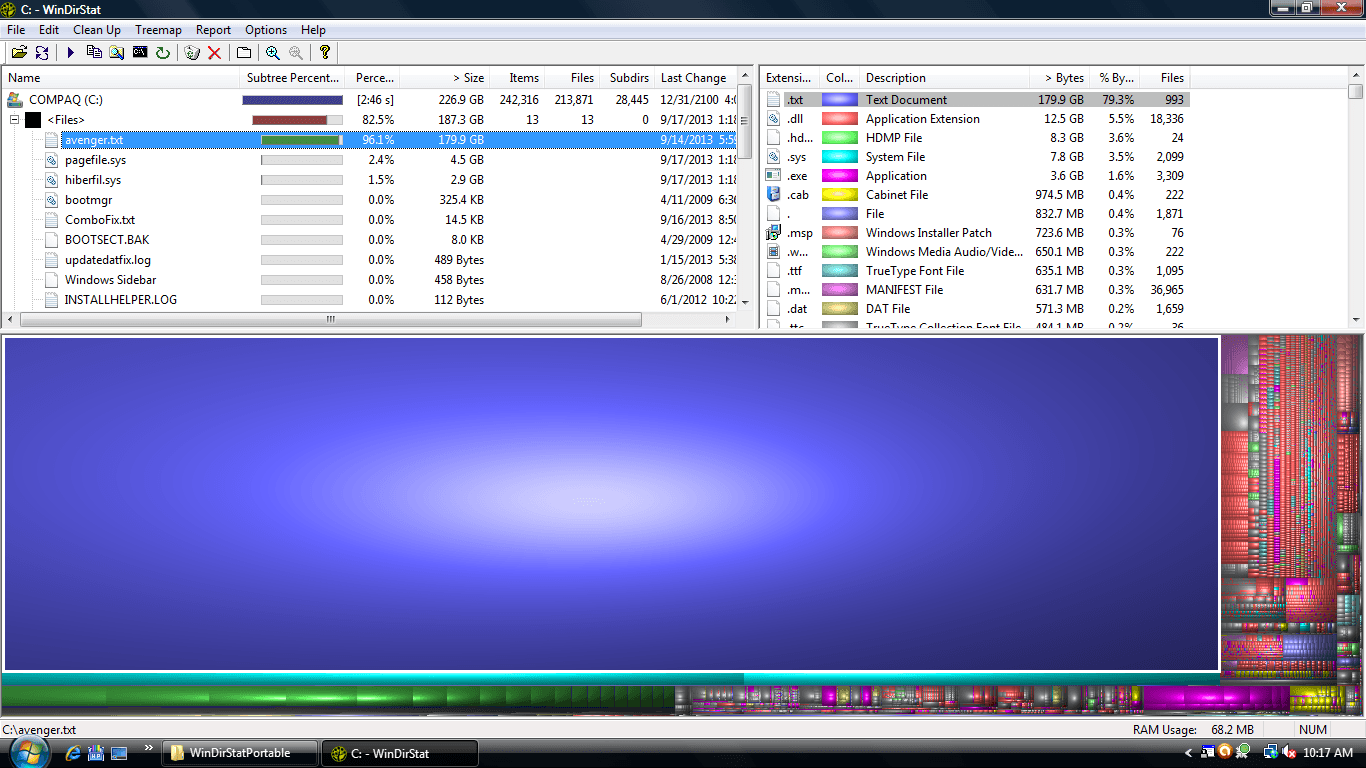Click the Refresh All toolbar icon

pyautogui.click(x=41, y=53)
